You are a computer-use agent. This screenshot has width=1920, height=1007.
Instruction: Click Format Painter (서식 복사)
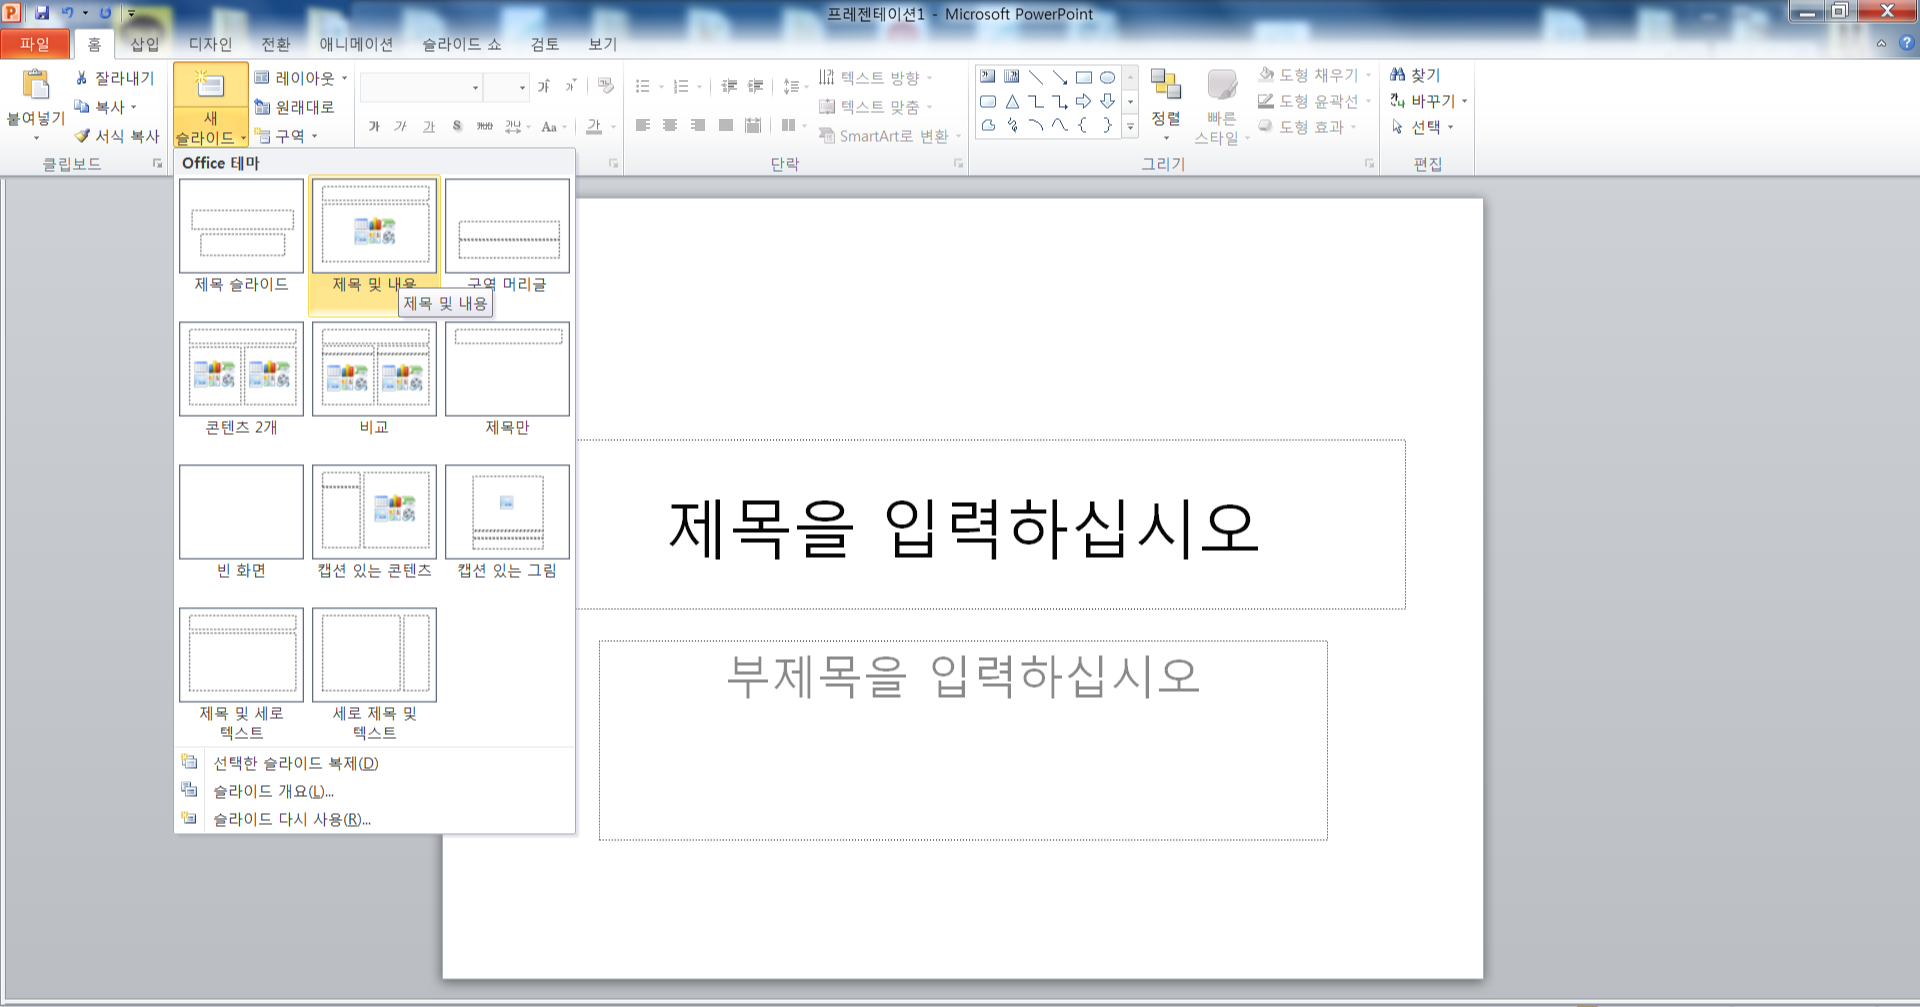tap(117, 136)
